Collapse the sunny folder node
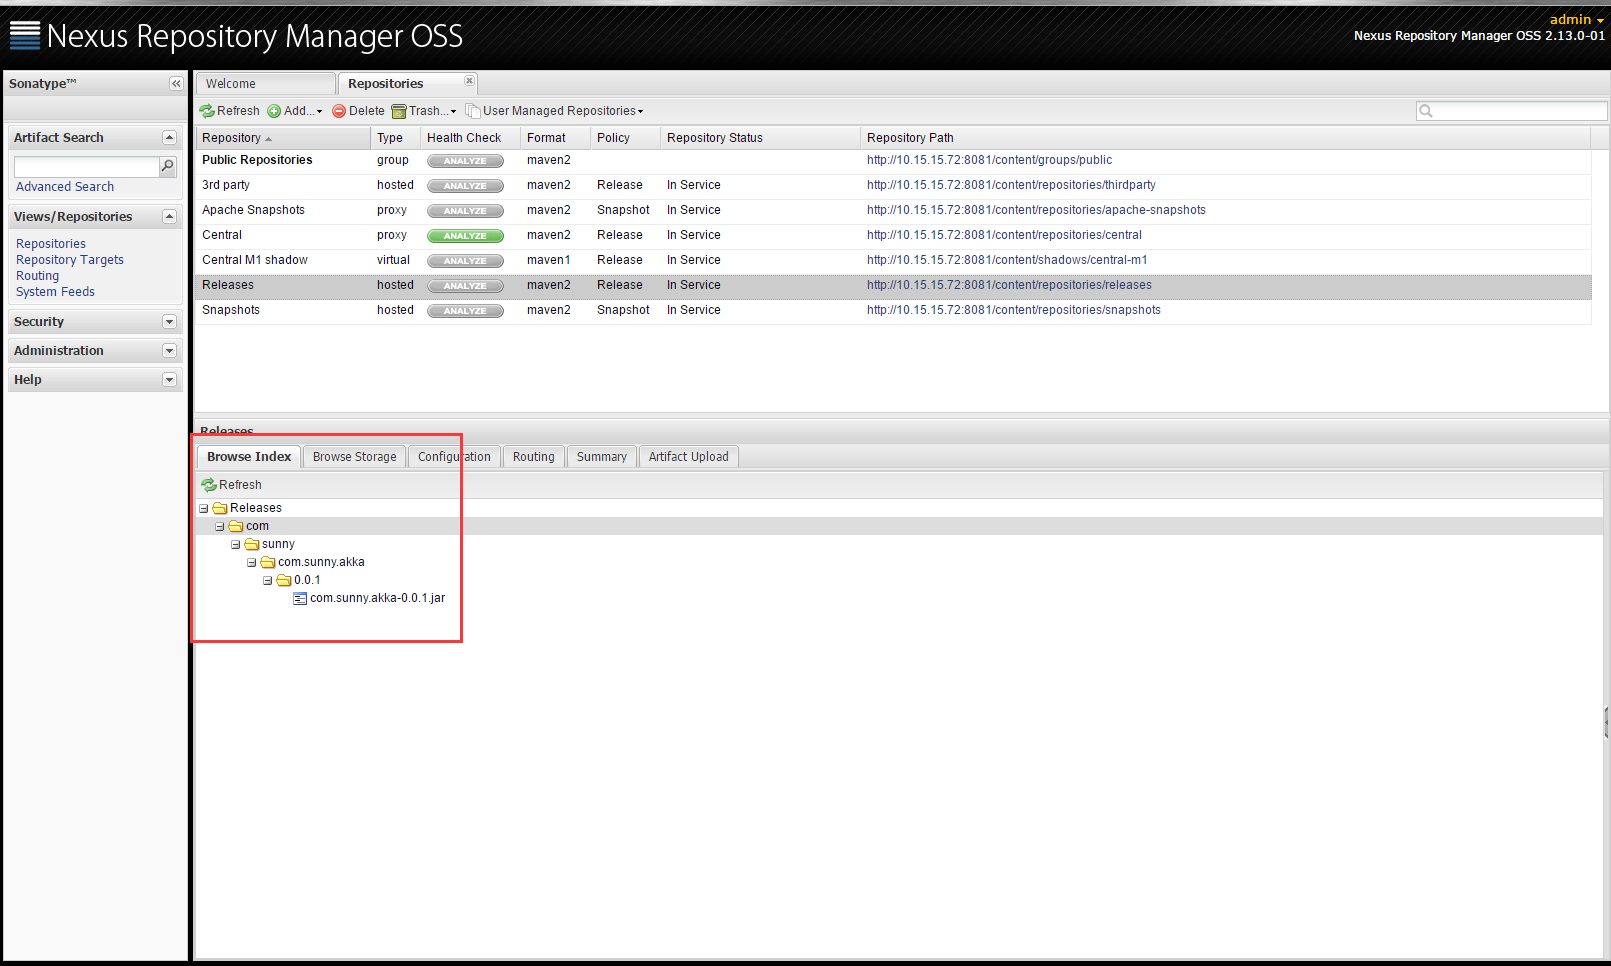 236,544
